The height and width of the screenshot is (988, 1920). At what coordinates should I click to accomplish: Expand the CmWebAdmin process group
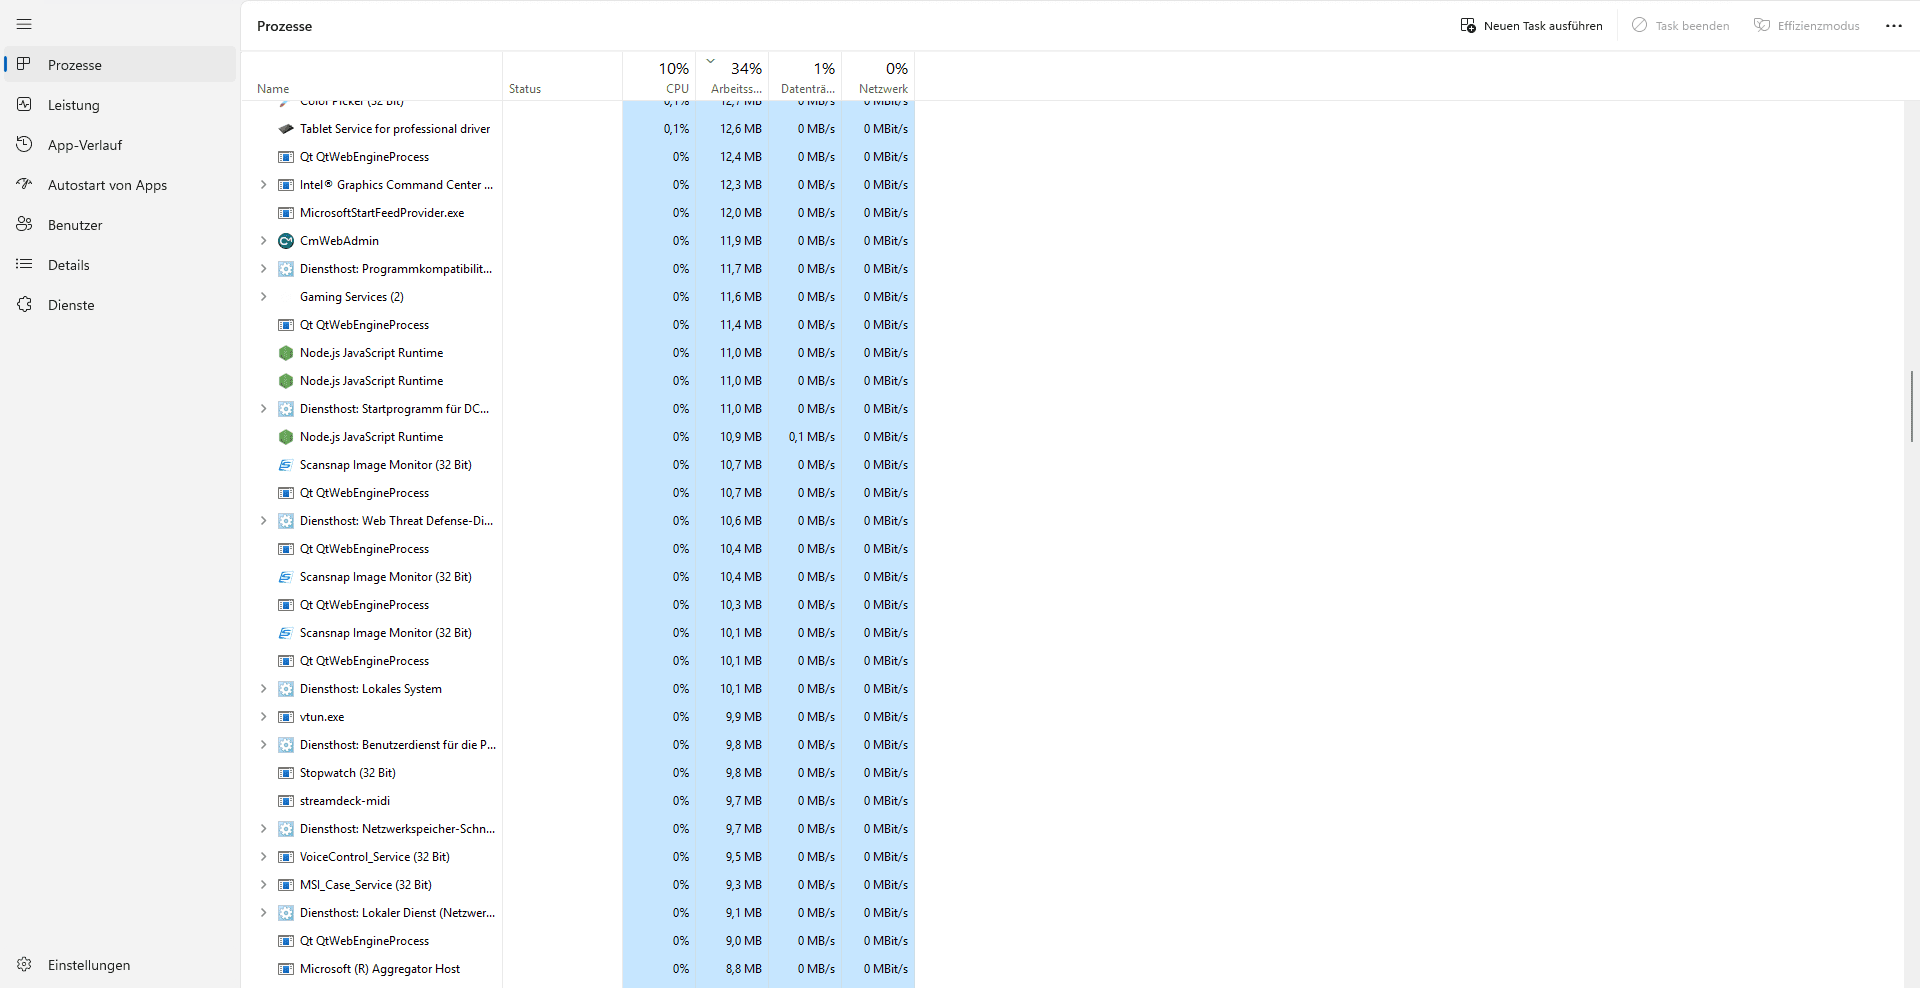tap(264, 241)
